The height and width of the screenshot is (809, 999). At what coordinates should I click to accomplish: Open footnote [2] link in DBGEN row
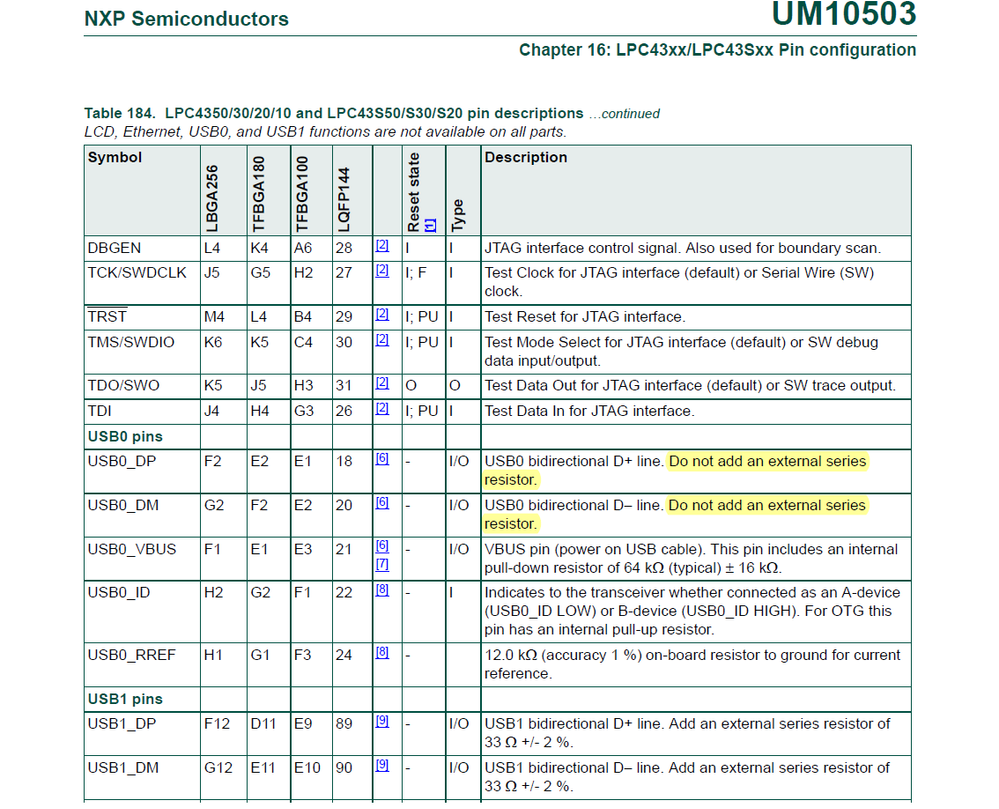coord(382,245)
